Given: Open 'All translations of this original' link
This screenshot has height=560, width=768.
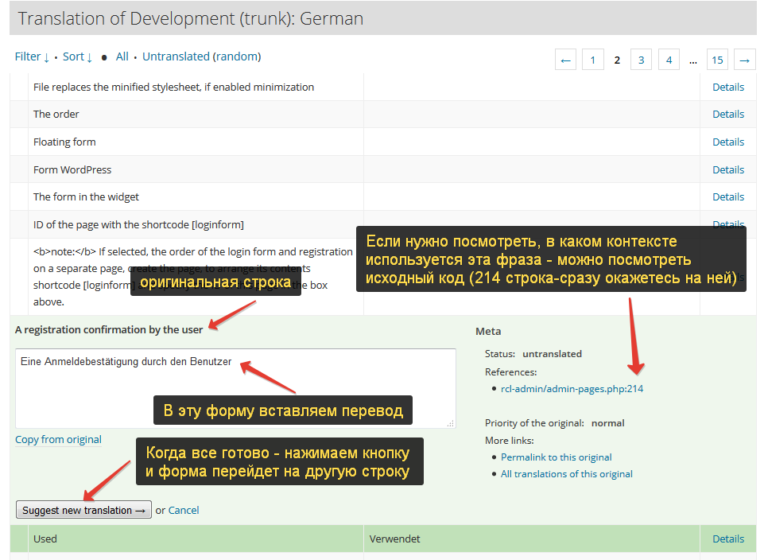Looking at the screenshot, I should pos(566,474).
